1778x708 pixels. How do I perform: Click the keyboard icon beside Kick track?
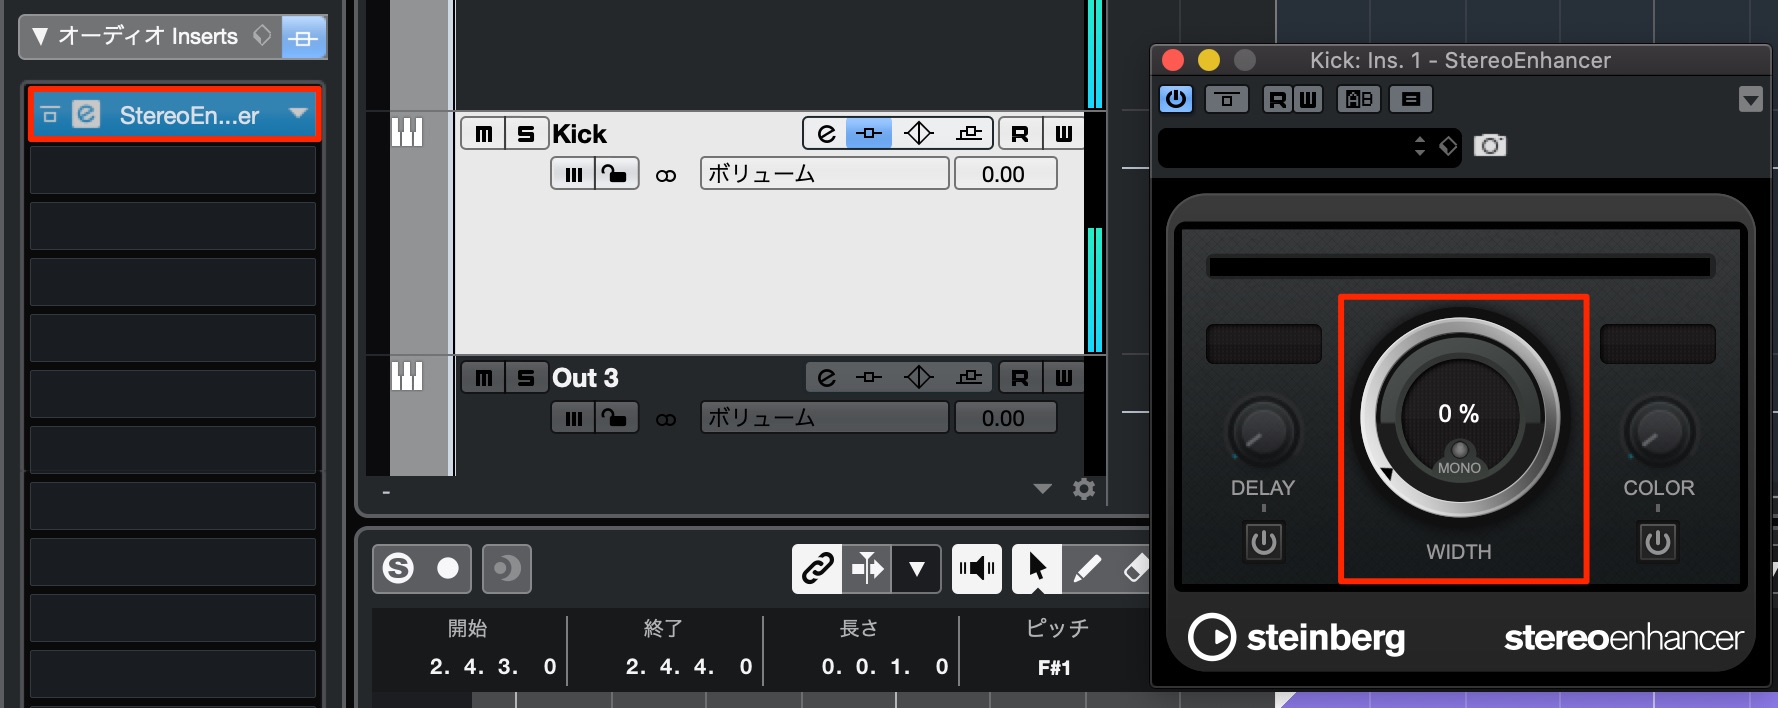pos(407,132)
